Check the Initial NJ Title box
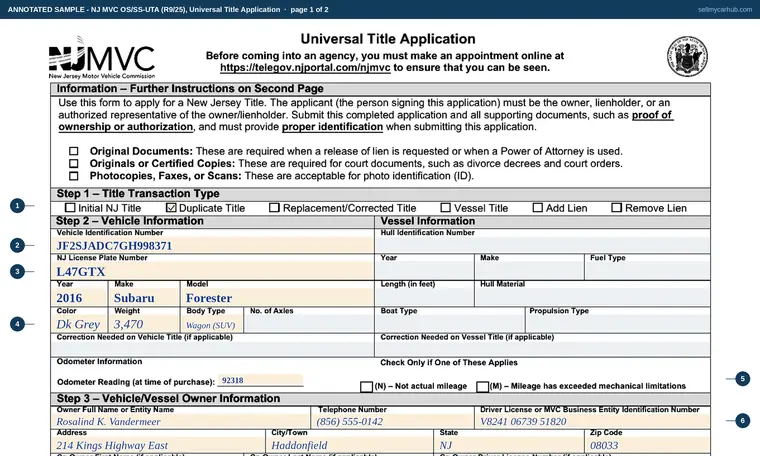 coord(70,208)
